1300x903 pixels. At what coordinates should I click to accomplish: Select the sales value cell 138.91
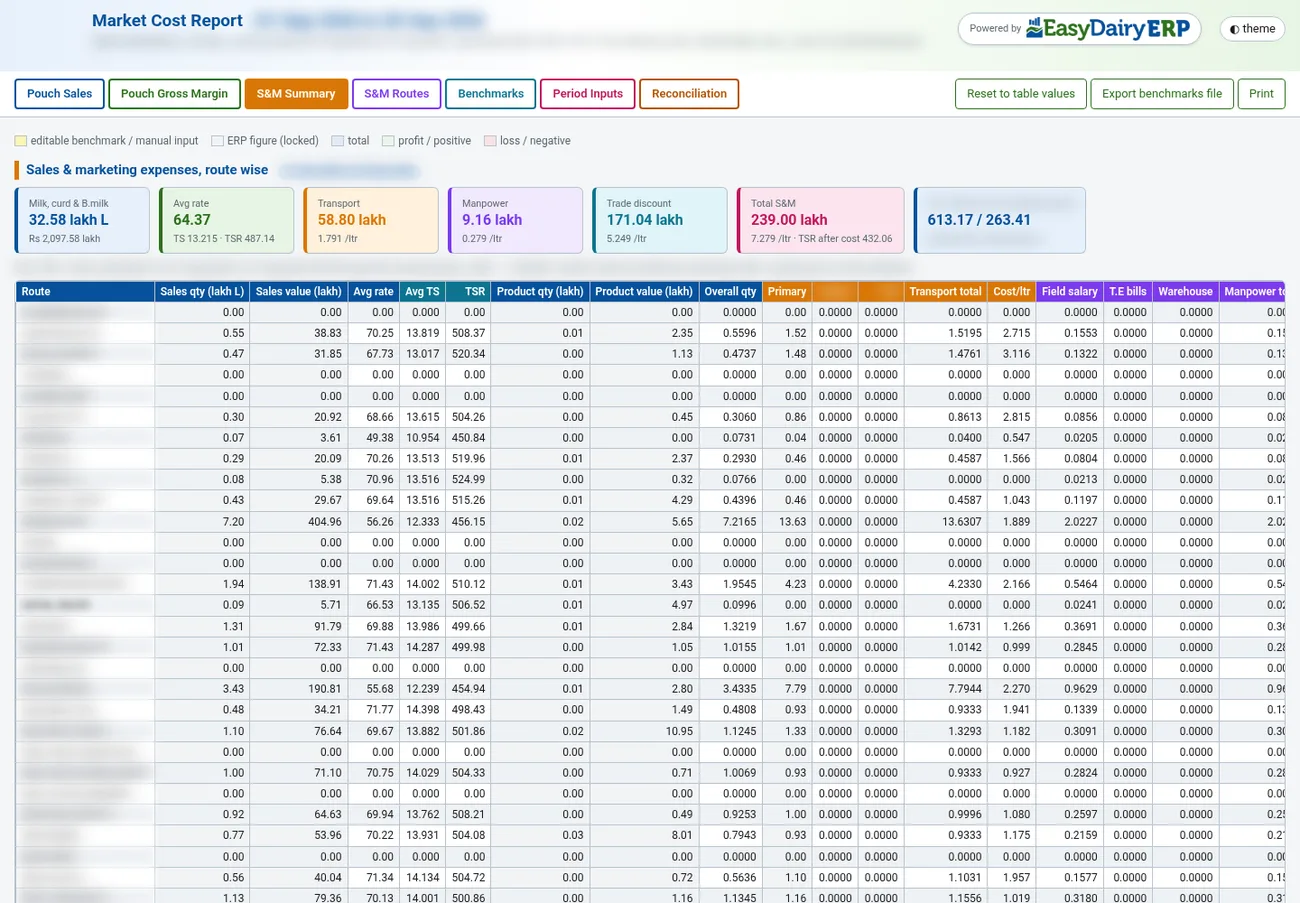(299, 584)
